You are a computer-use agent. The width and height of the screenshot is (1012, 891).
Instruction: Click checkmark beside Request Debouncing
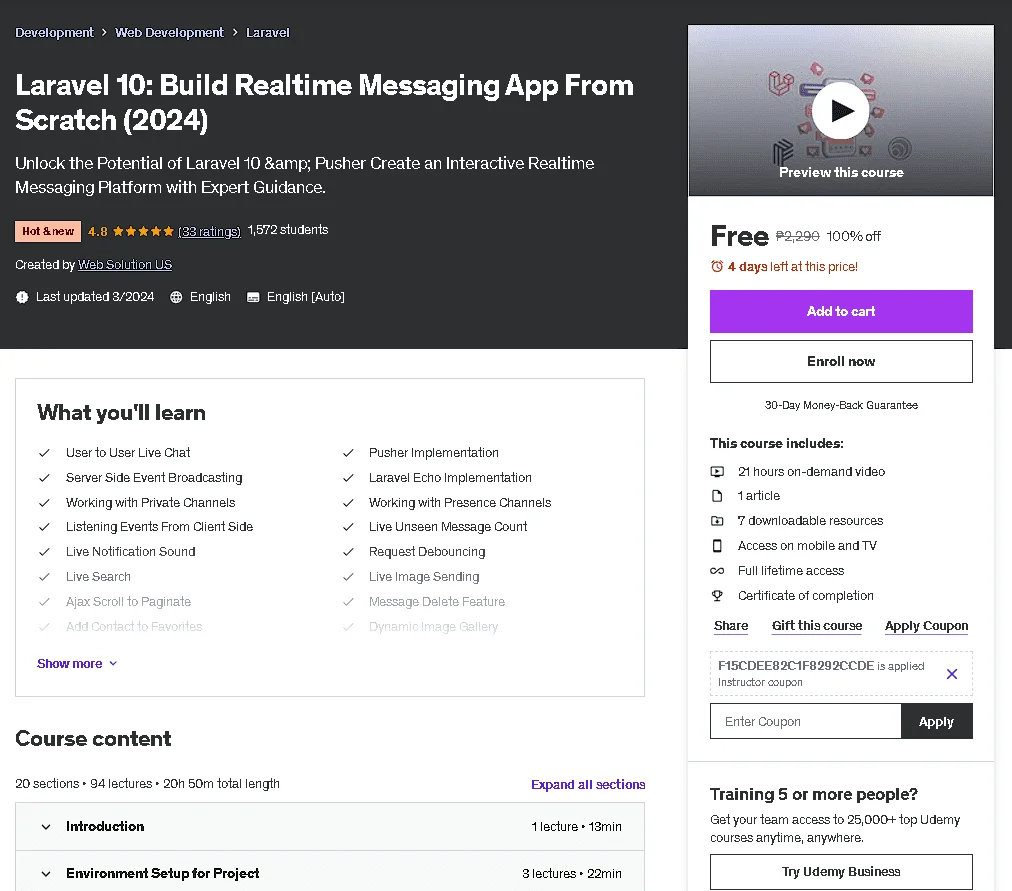(348, 552)
